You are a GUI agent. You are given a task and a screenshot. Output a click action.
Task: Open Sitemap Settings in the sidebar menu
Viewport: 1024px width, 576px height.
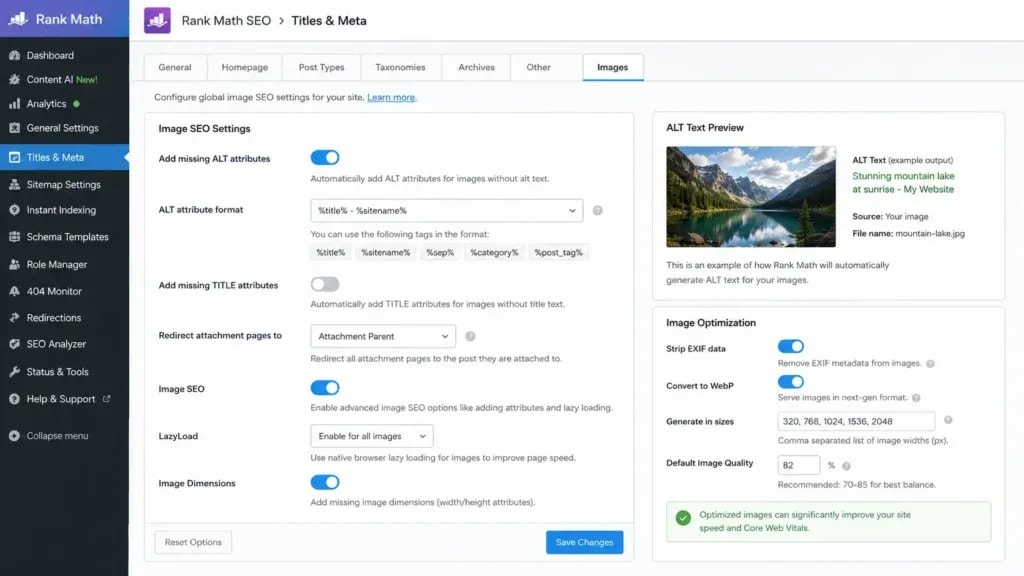(64, 185)
